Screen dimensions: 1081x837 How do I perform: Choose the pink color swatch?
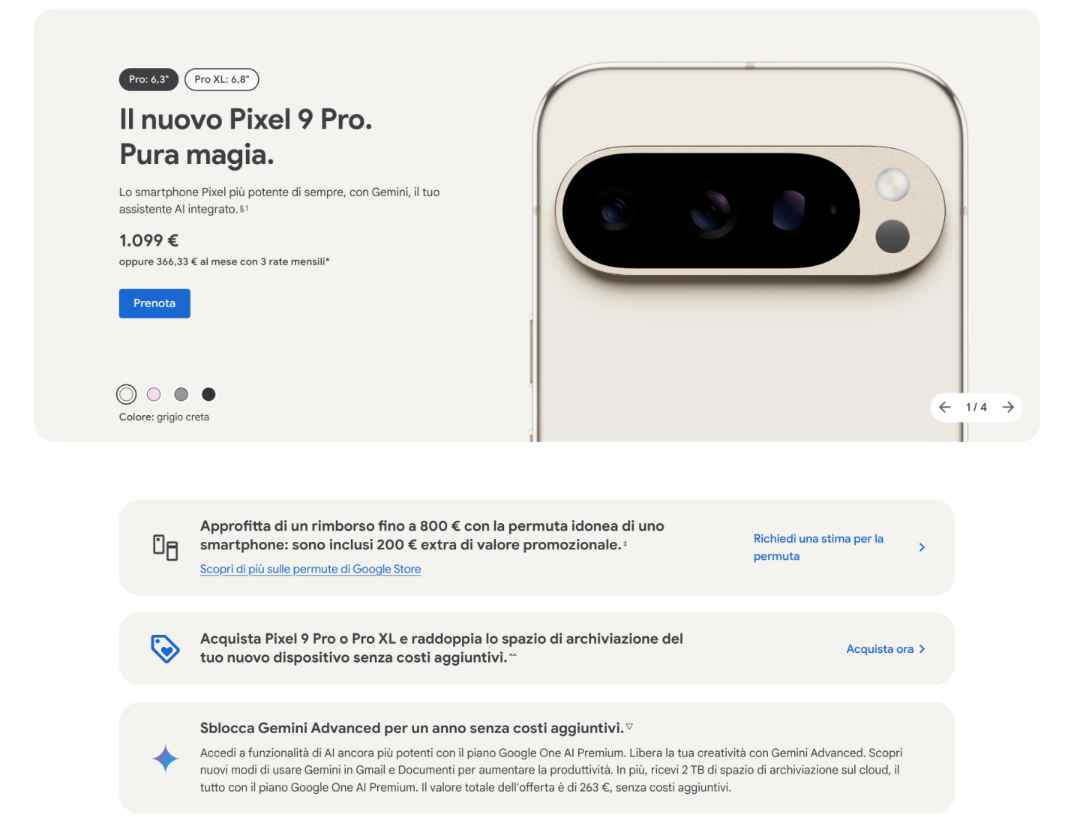click(x=154, y=394)
